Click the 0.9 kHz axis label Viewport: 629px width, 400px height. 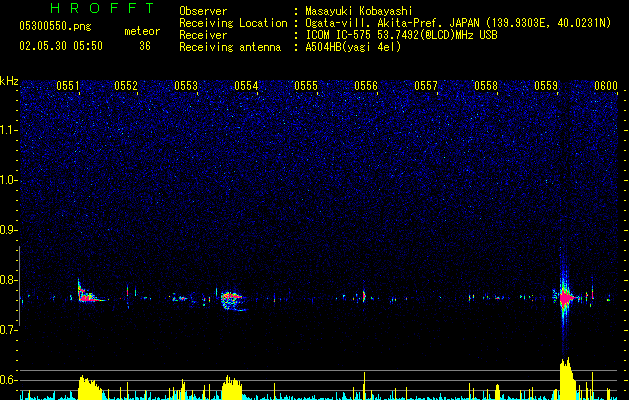pyautogui.click(x=9, y=230)
